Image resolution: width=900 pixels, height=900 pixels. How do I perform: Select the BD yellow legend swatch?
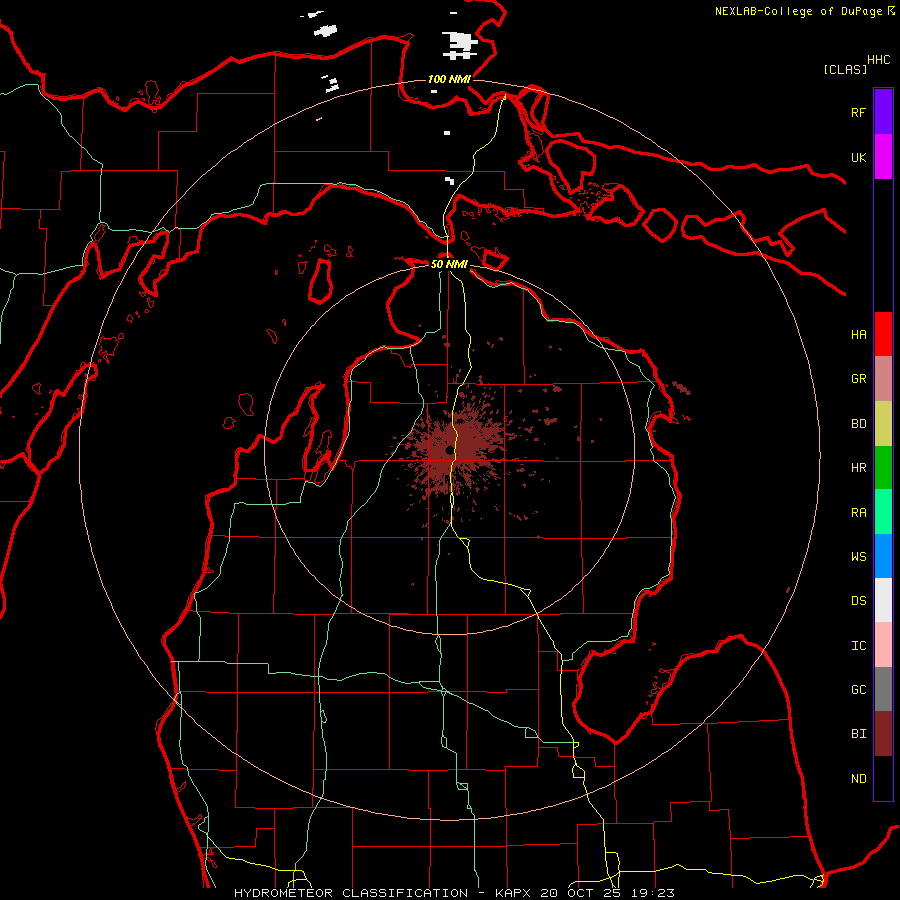(x=883, y=424)
